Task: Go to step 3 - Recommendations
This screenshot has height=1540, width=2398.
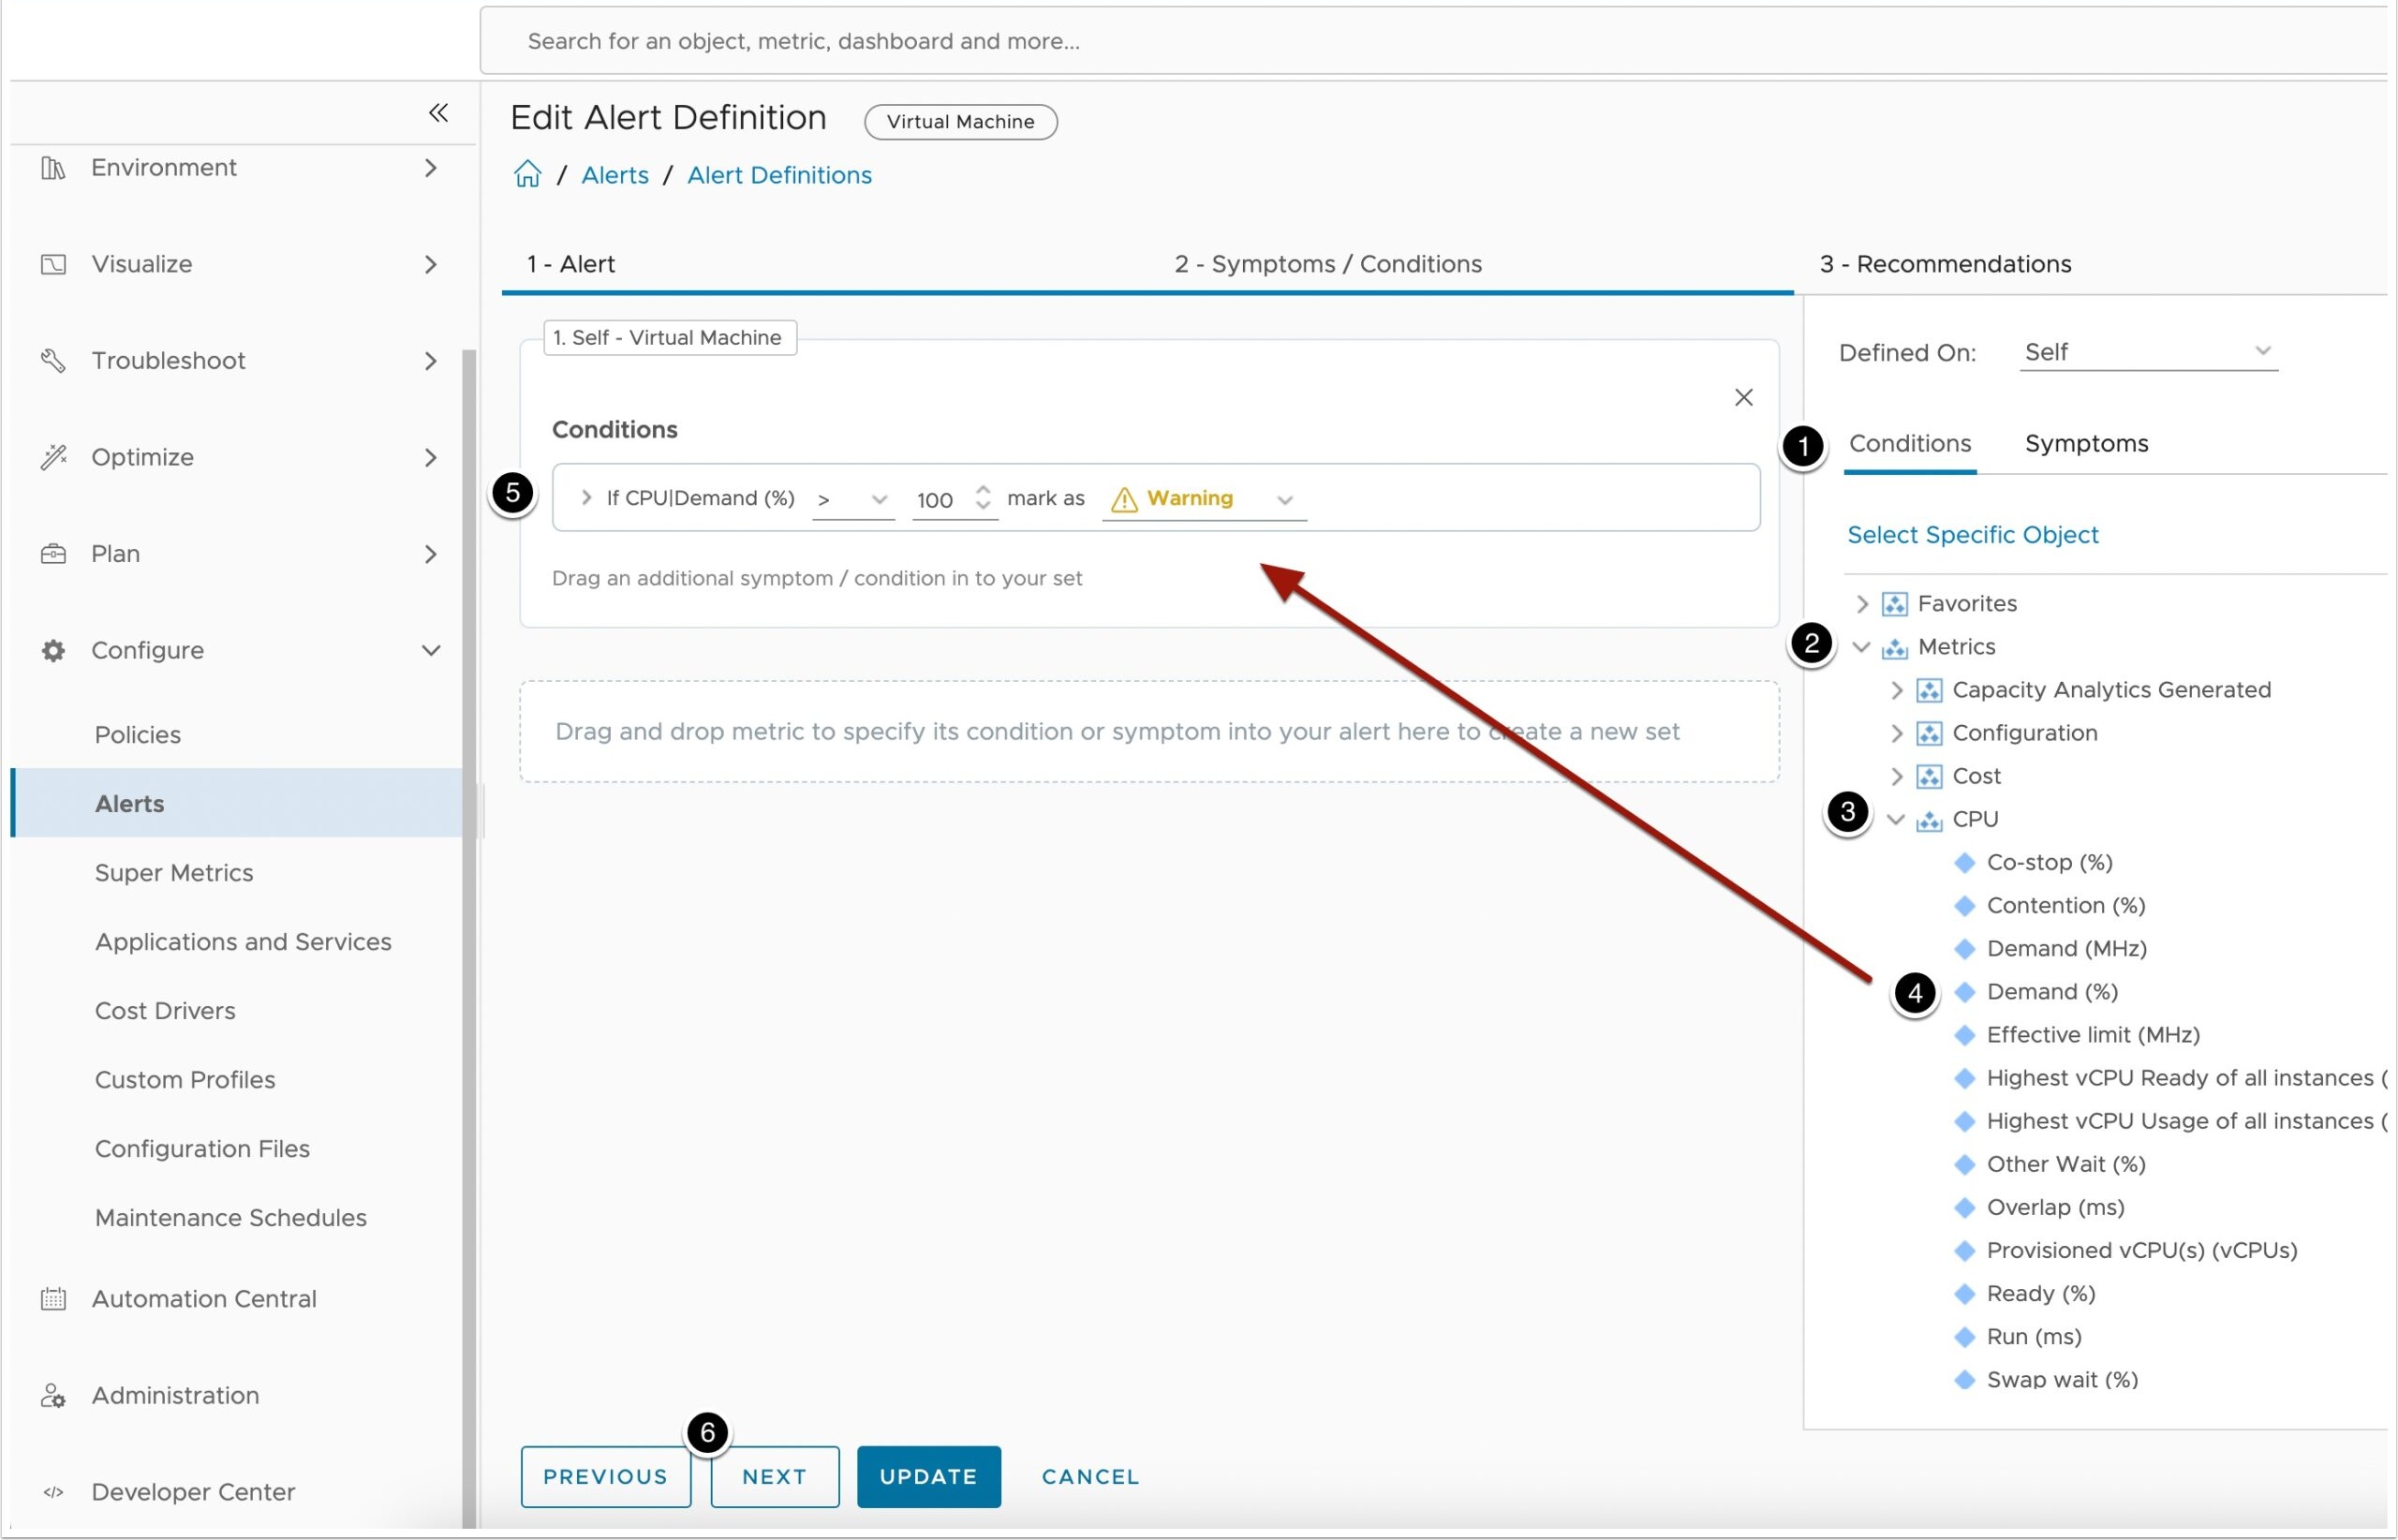Action: tap(1944, 264)
